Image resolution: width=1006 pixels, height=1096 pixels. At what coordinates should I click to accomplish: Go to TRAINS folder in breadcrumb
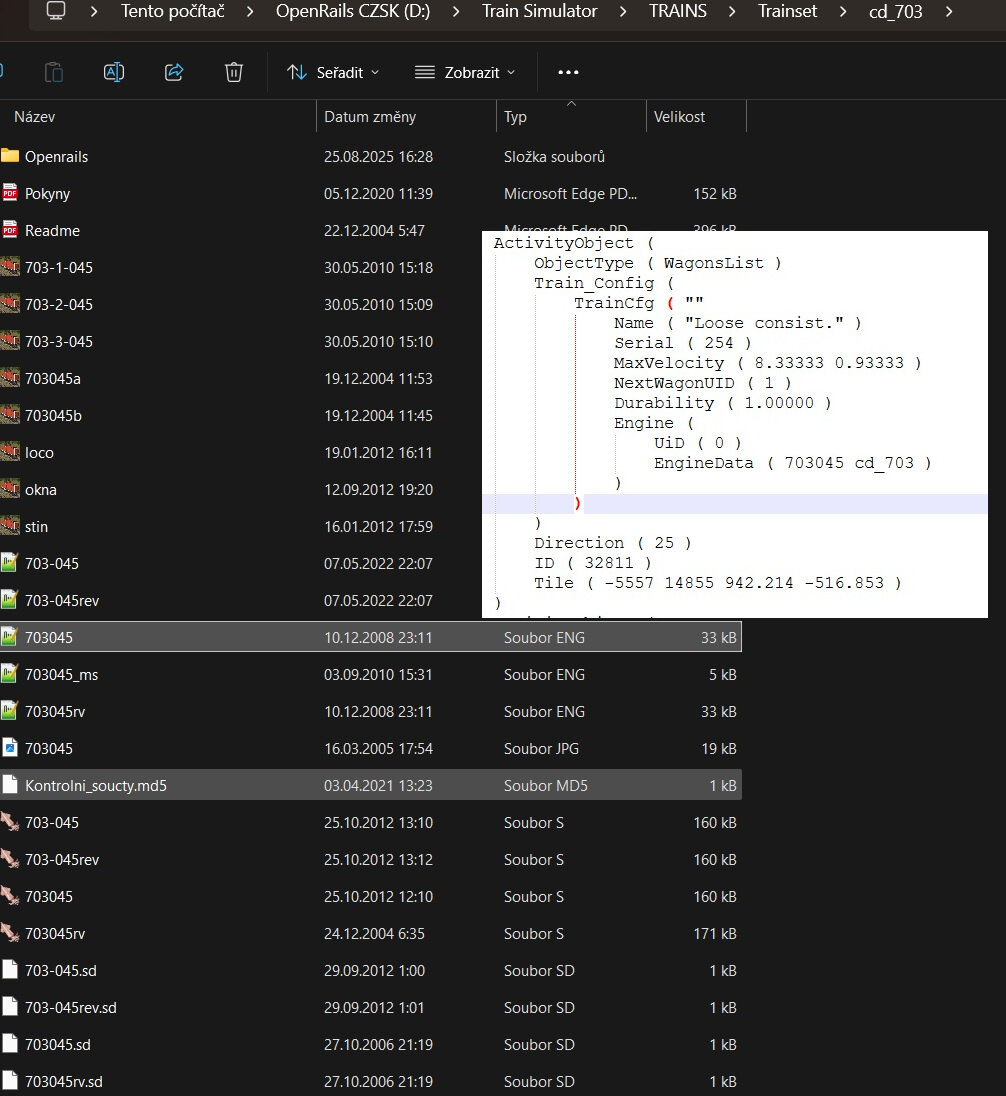[677, 12]
